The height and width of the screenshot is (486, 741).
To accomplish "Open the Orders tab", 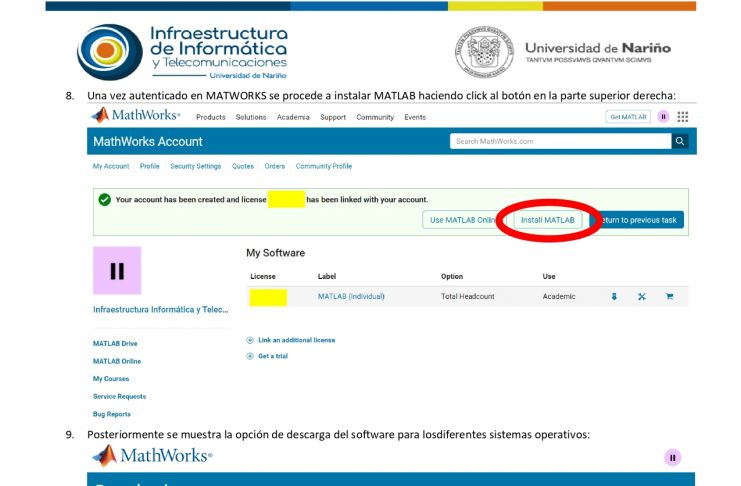I will click(x=275, y=166).
